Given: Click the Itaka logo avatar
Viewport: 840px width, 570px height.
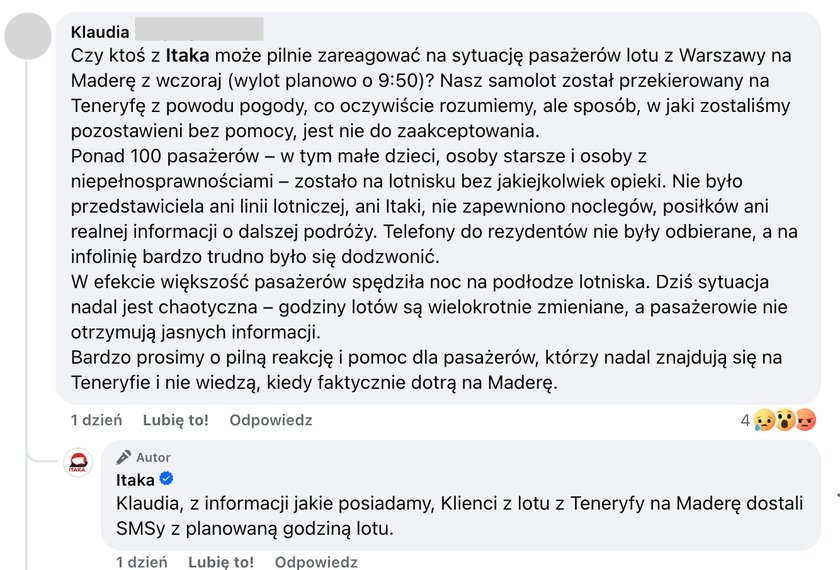Looking at the screenshot, I should coord(78,464).
